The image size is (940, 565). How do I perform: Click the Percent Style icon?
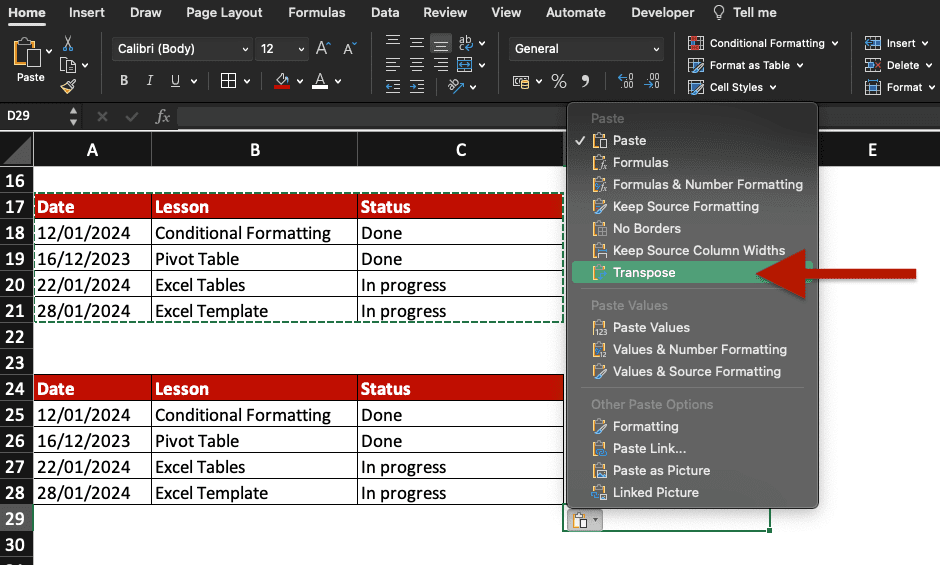coord(558,81)
